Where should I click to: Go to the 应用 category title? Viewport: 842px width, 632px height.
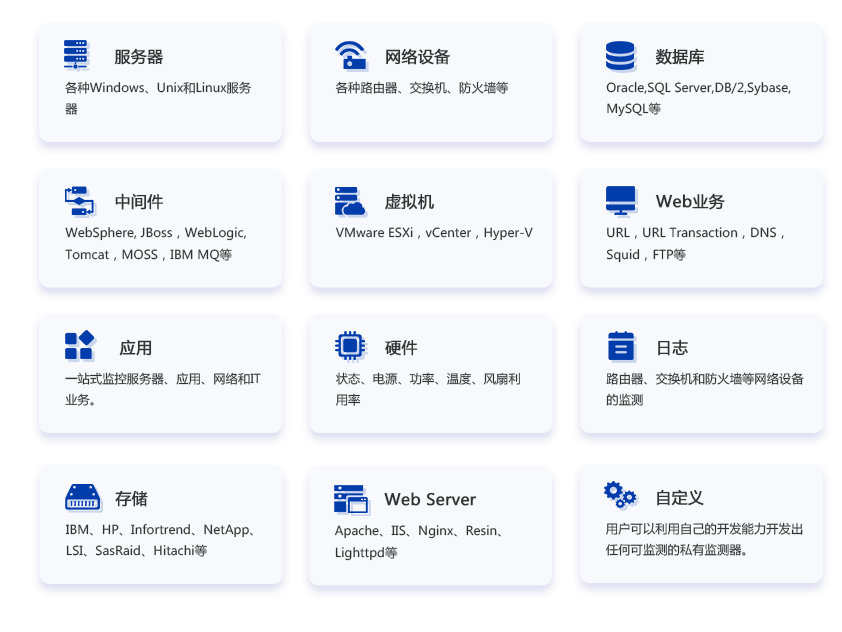[x=135, y=348]
